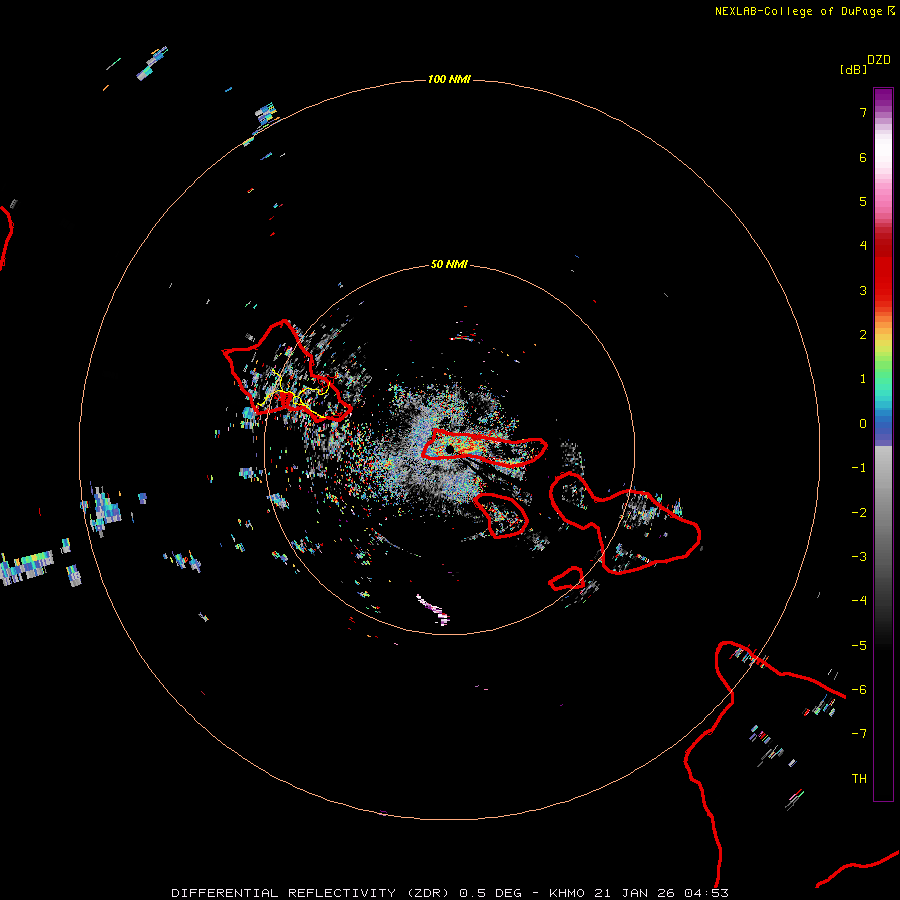Click the purple top of the color bar
This screenshot has width=900, height=900.
click(883, 98)
